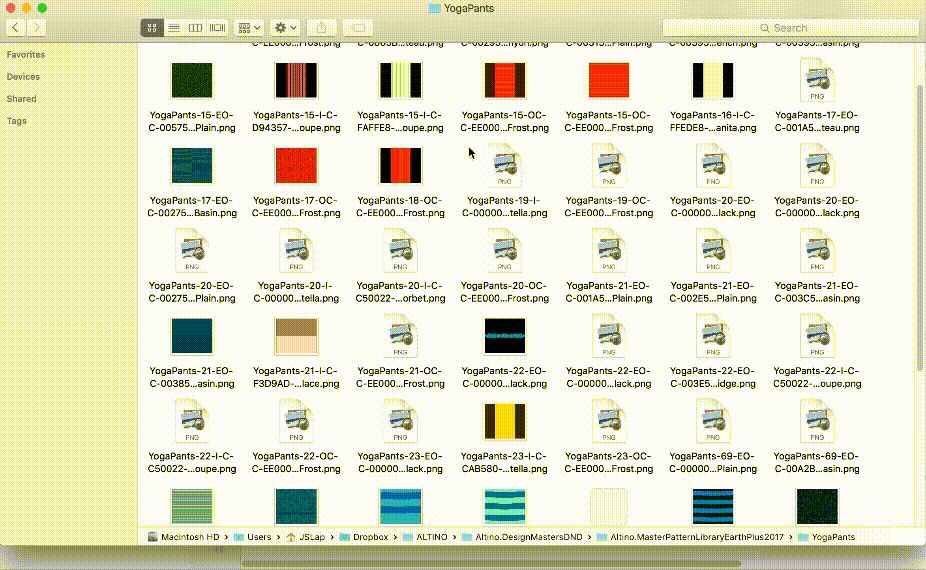Jump to Altino.MasterPatternLibraryEarthPlus2017 in path bar
This screenshot has width=926, height=570.
(690, 537)
